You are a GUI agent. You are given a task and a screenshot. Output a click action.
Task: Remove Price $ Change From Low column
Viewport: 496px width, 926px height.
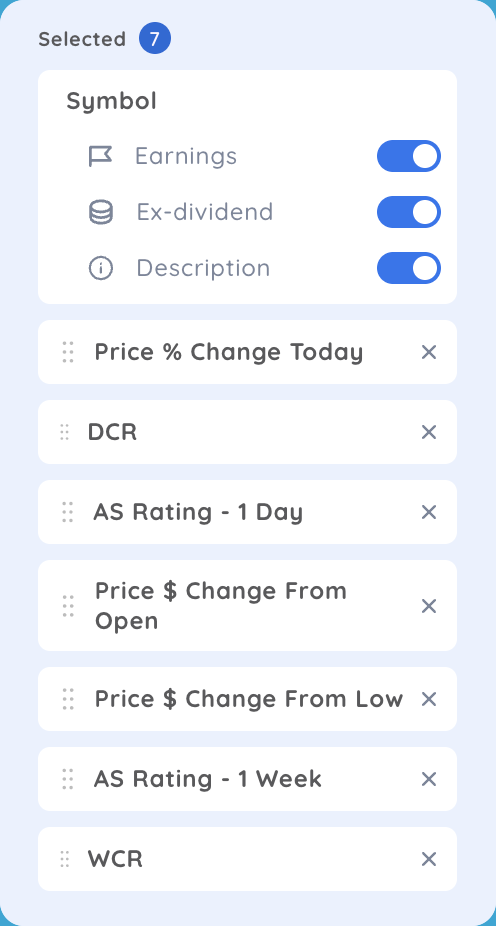pos(429,699)
